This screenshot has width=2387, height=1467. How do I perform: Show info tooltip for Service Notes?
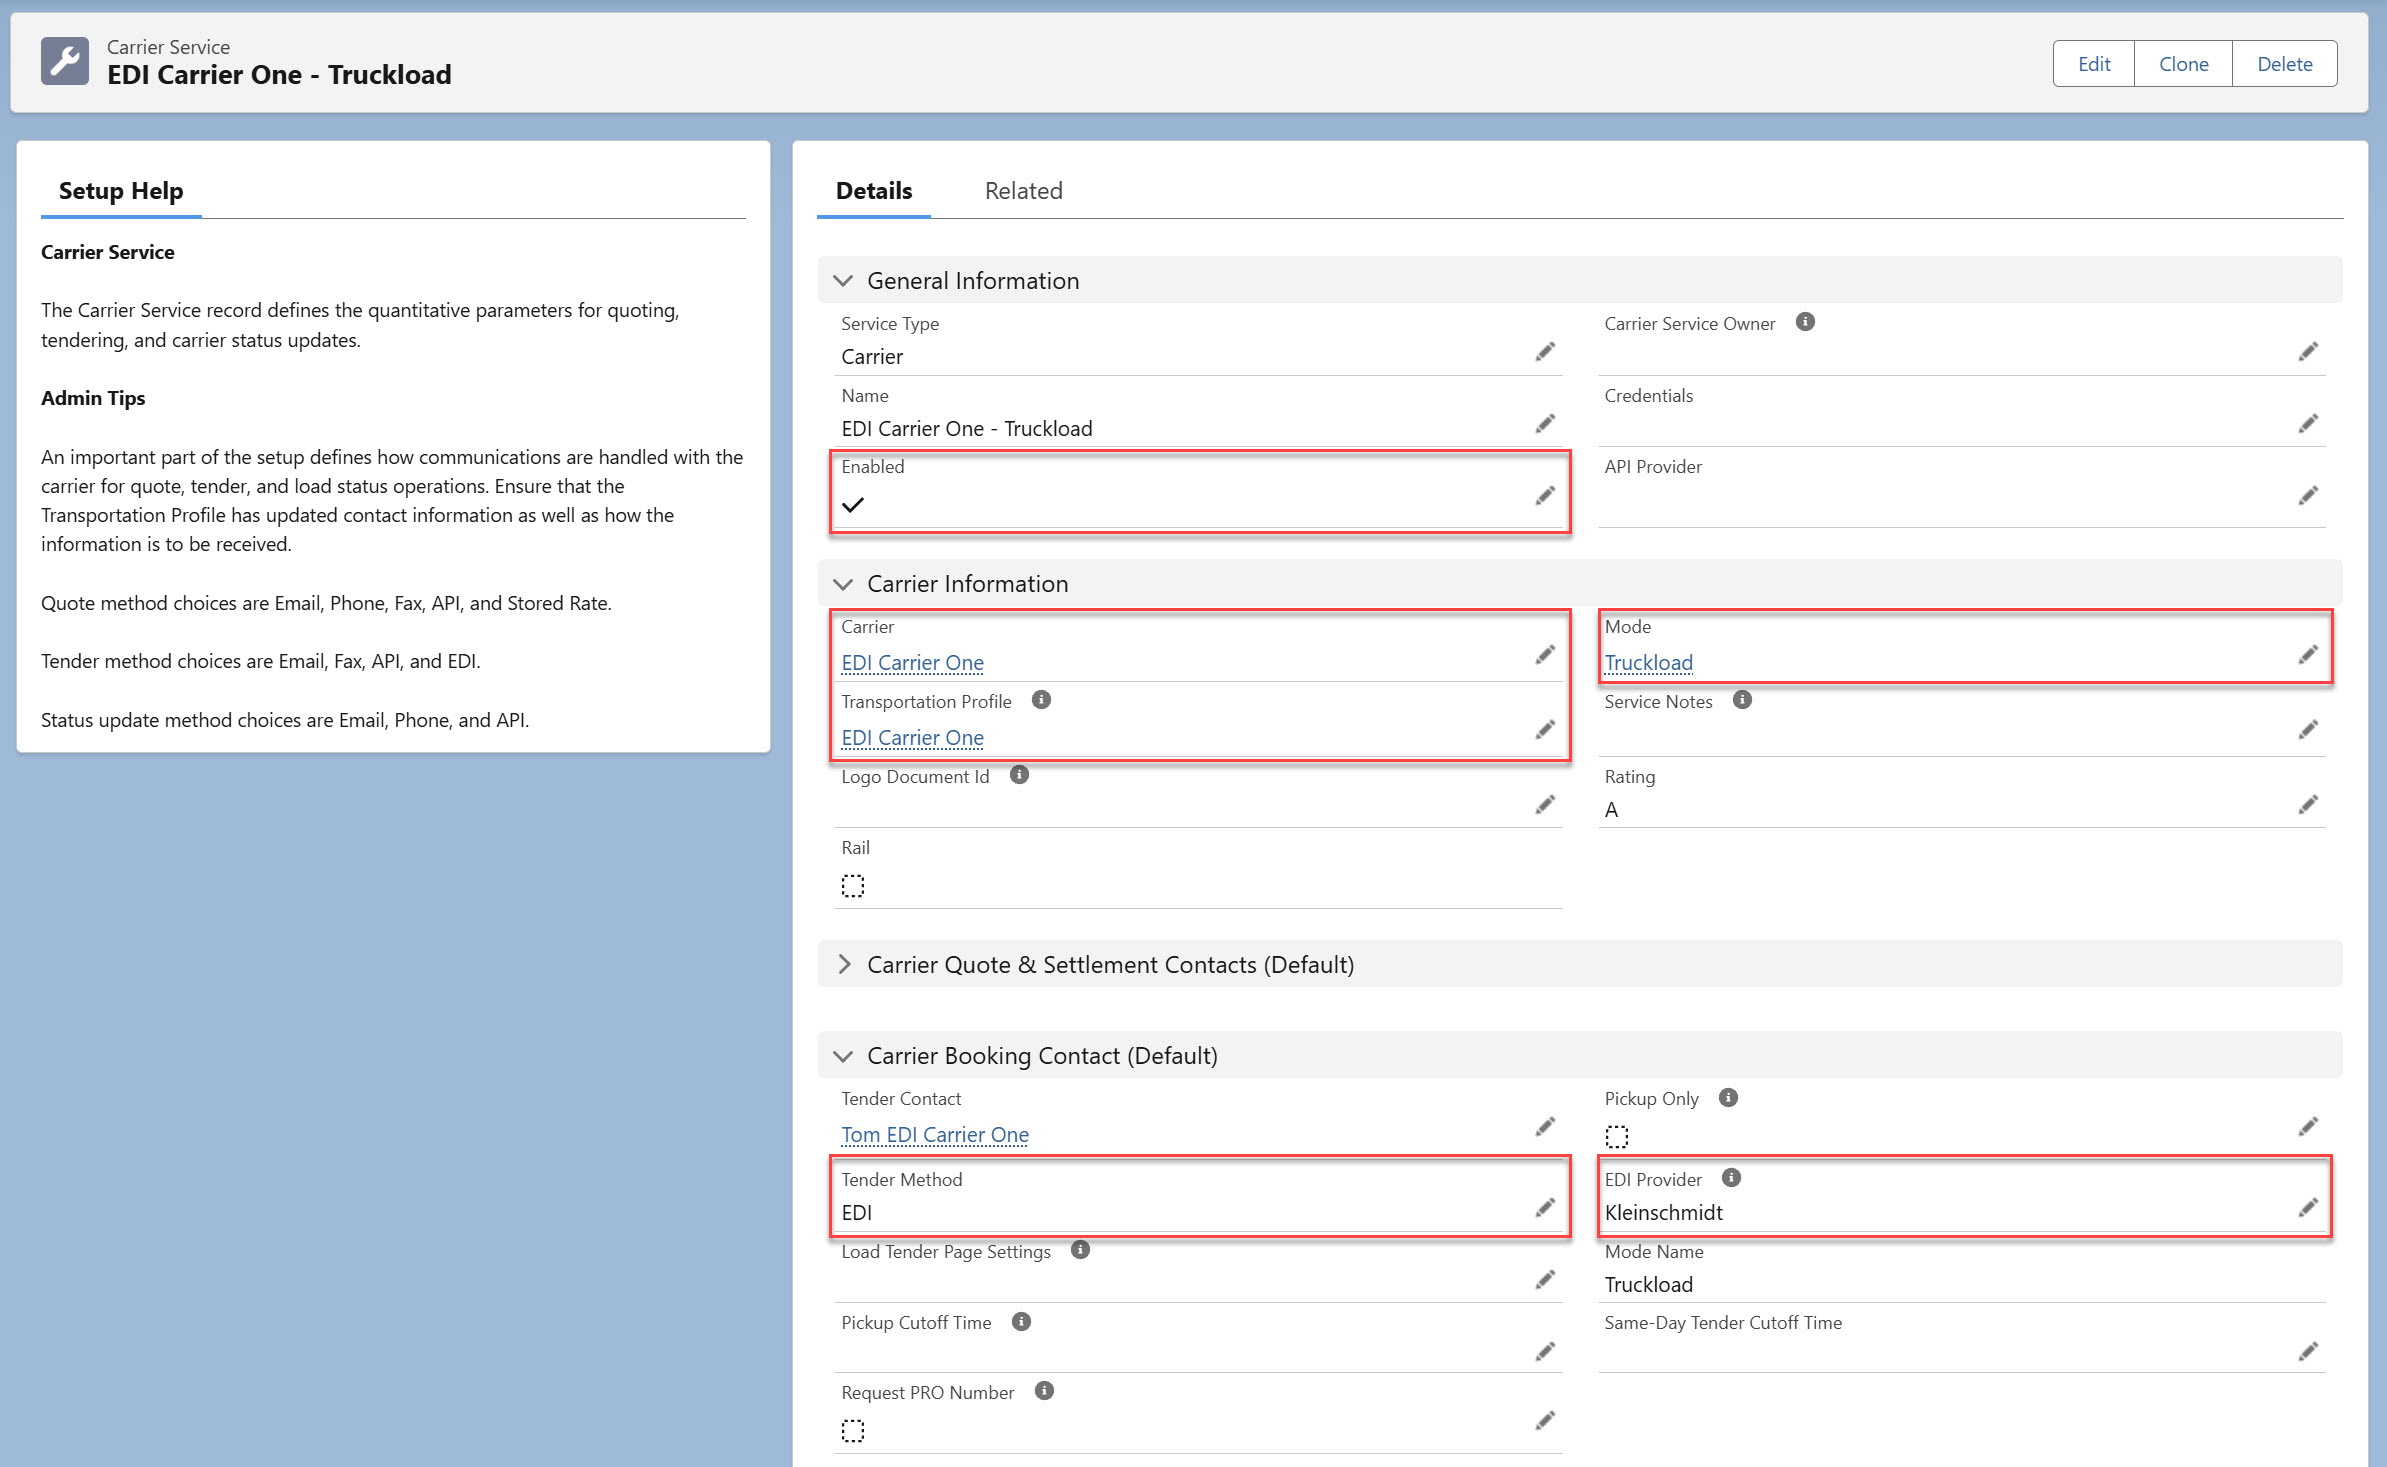coord(1742,700)
